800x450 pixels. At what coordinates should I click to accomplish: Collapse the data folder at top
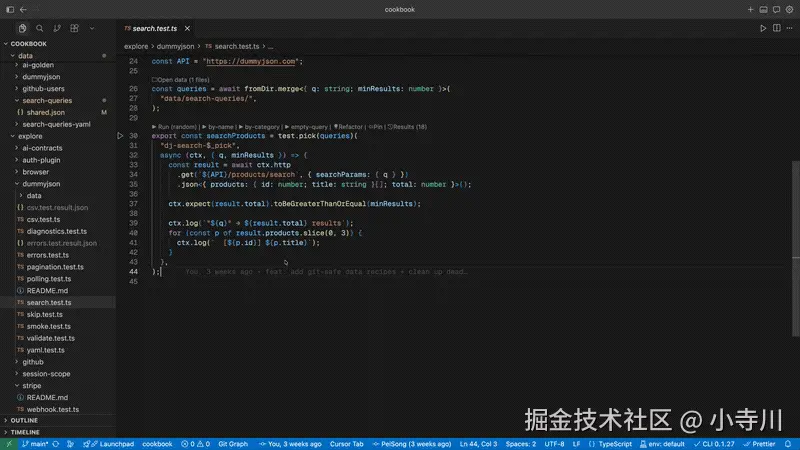pyautogui.click(x=26, y=56)
